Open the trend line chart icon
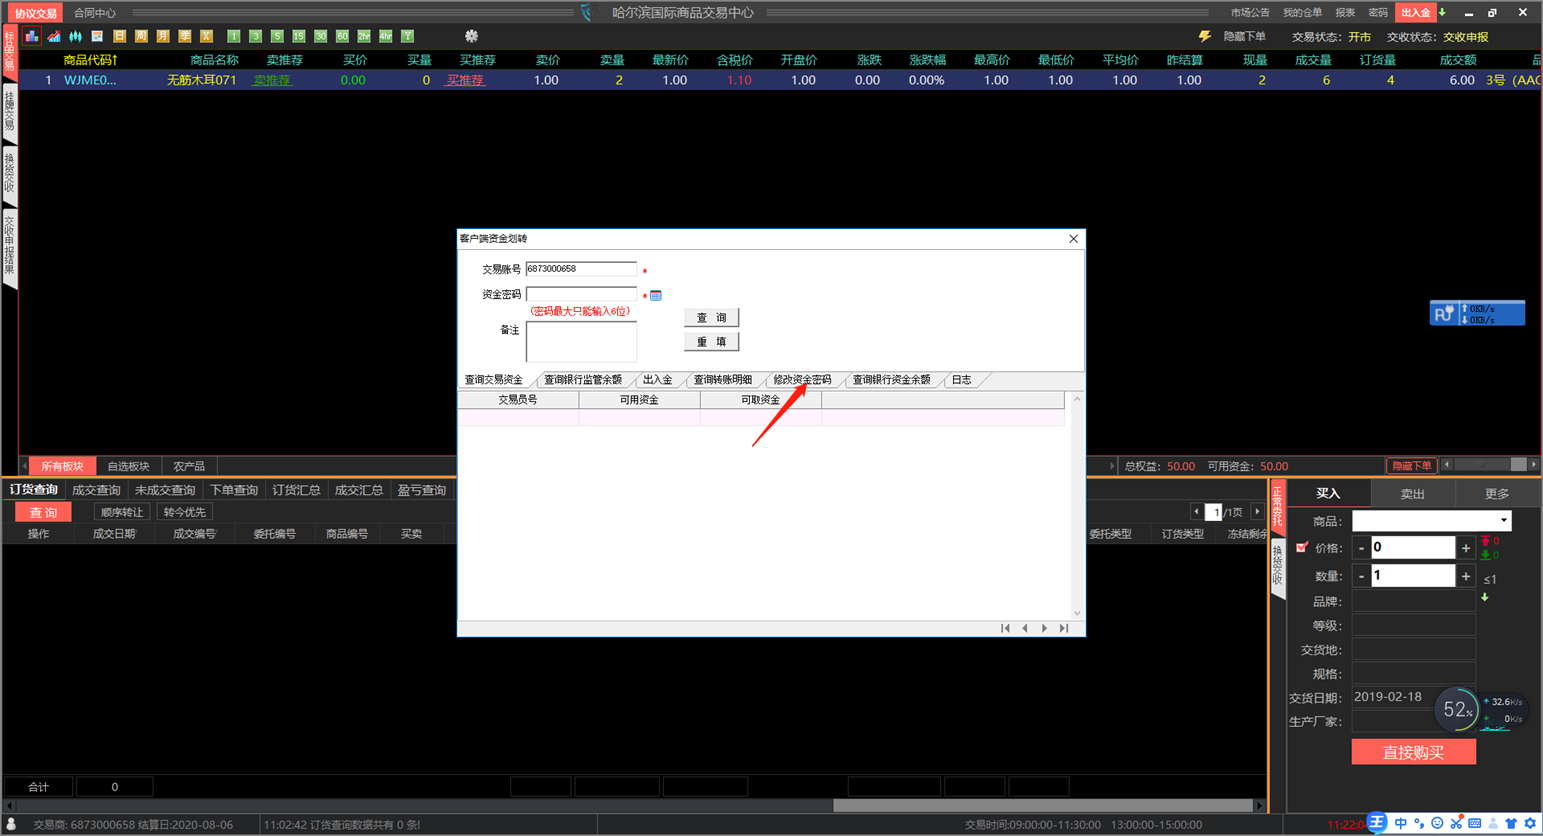This screenshot has width=1543, height=836. click(x=54, y=36)
